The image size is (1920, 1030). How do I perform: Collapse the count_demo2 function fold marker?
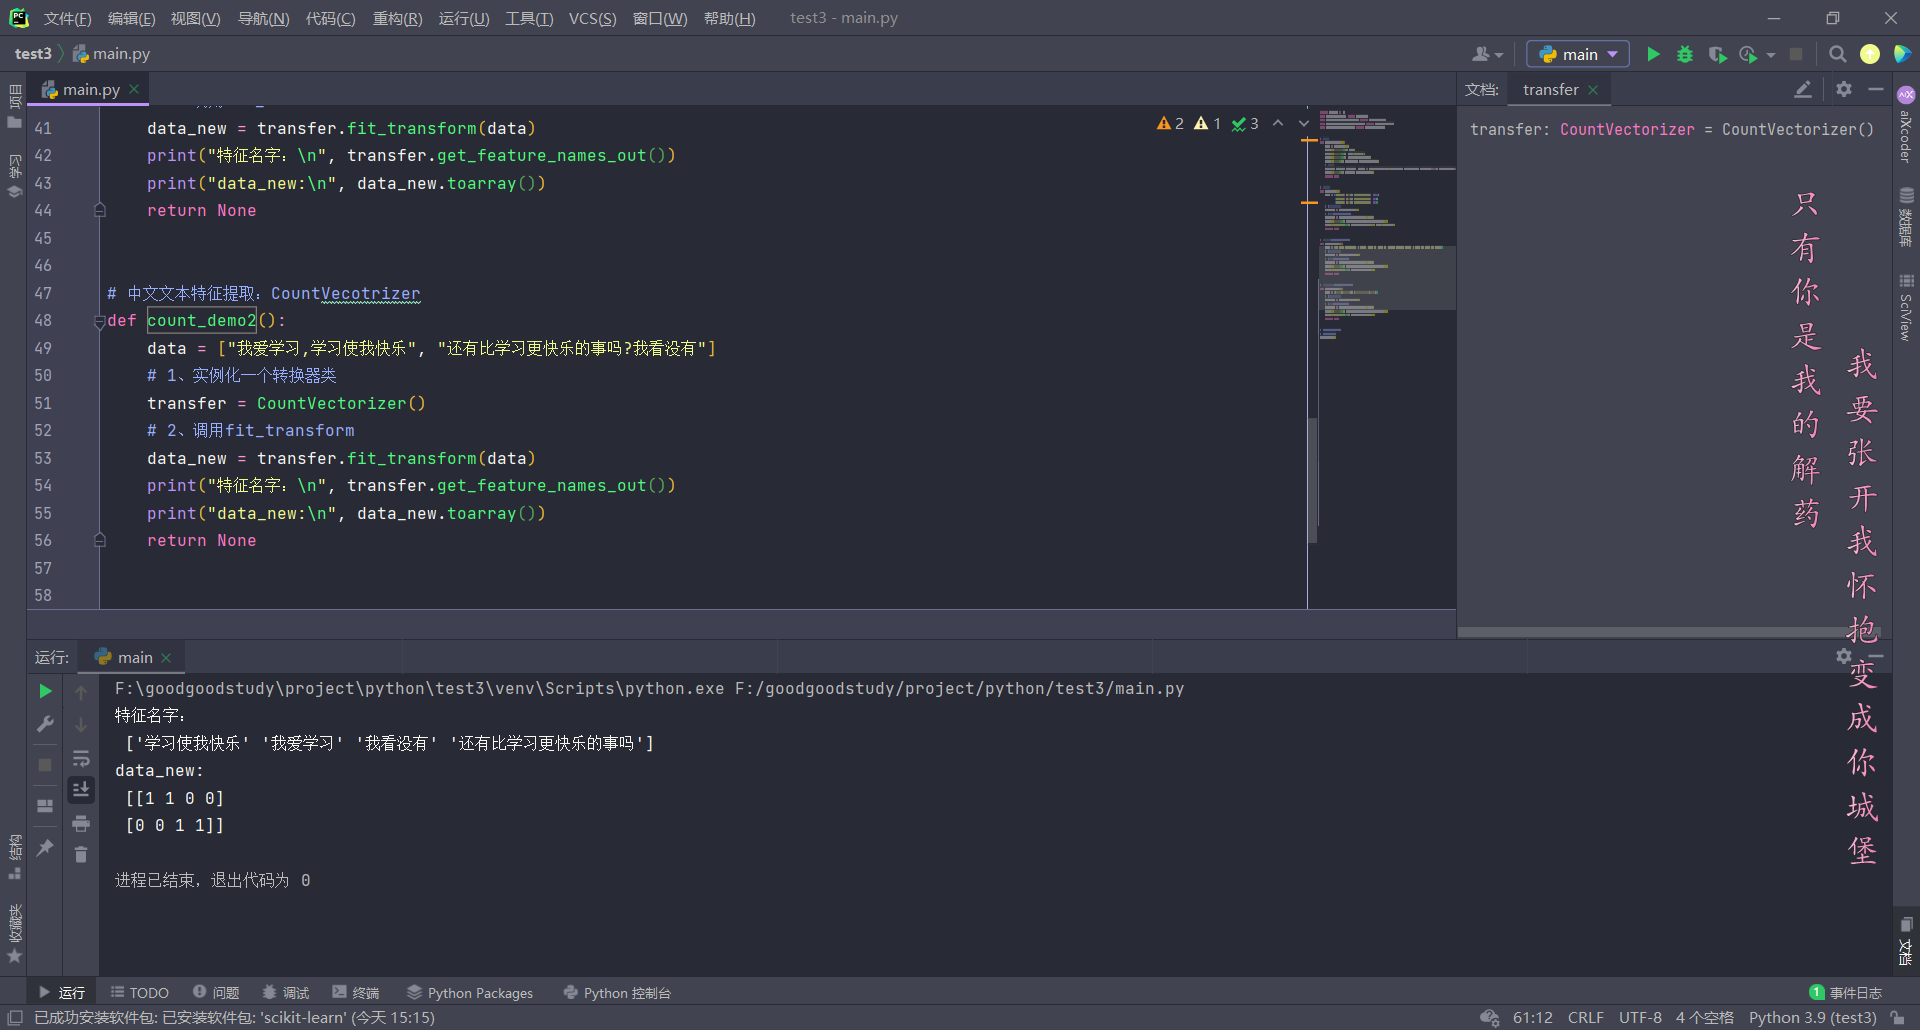[x=99, y=321]
